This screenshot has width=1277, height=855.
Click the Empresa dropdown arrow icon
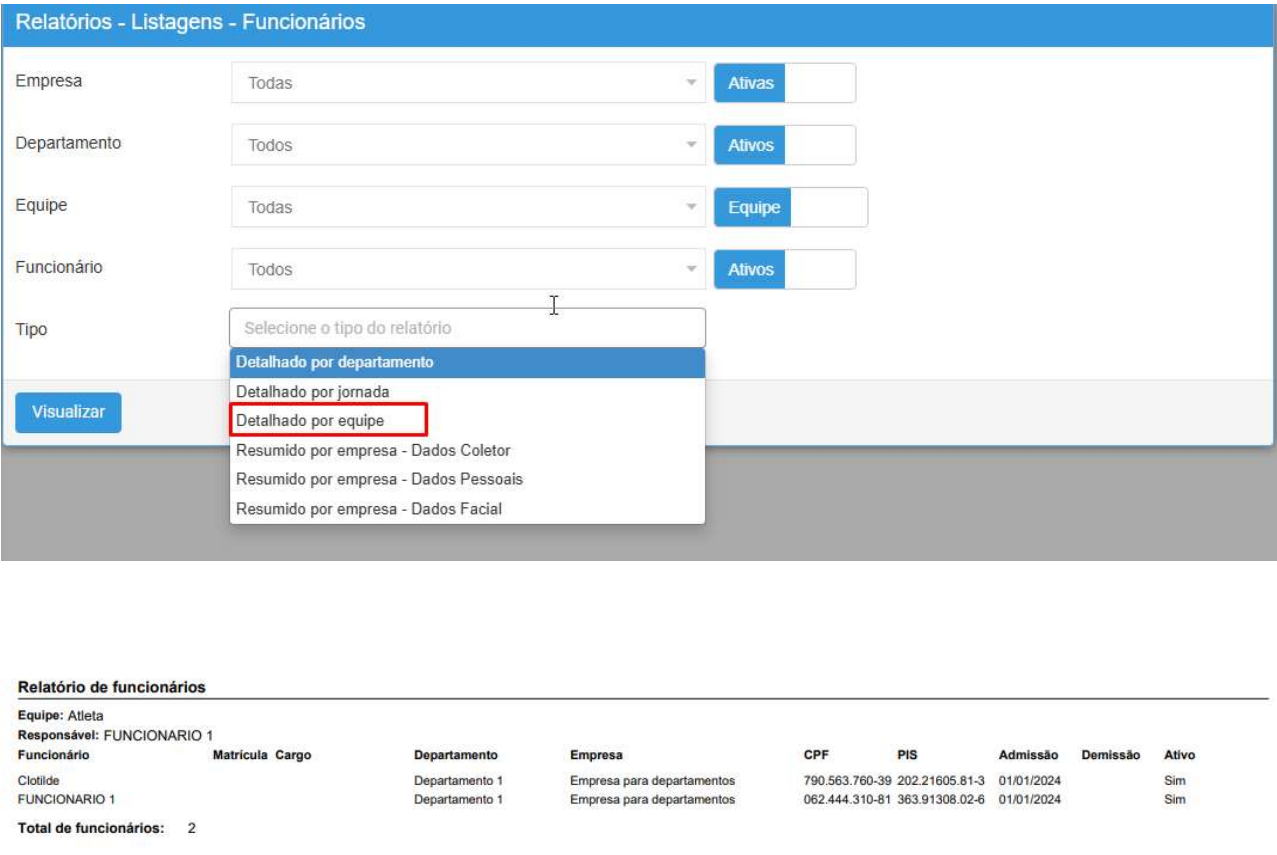[x=690, y=83]
